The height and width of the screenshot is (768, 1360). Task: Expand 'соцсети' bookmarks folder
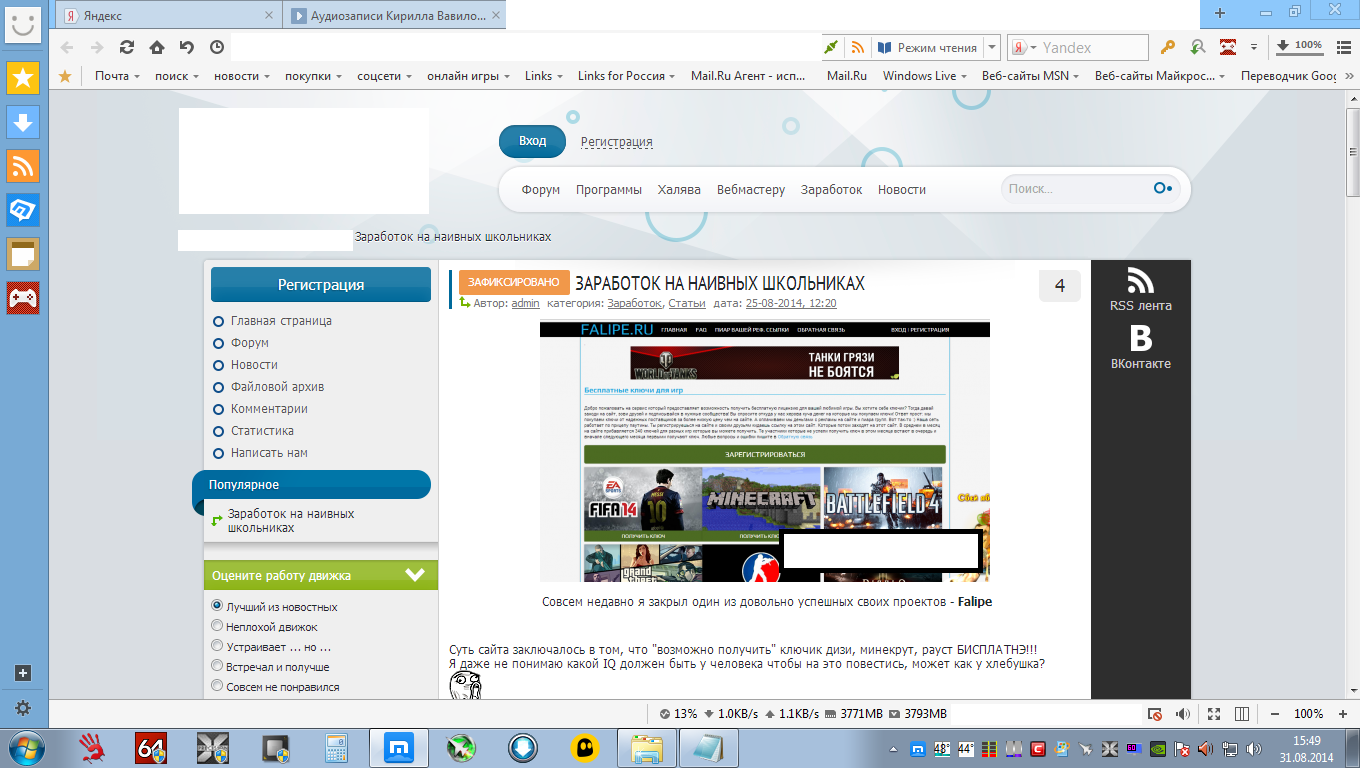click(385, 76)
